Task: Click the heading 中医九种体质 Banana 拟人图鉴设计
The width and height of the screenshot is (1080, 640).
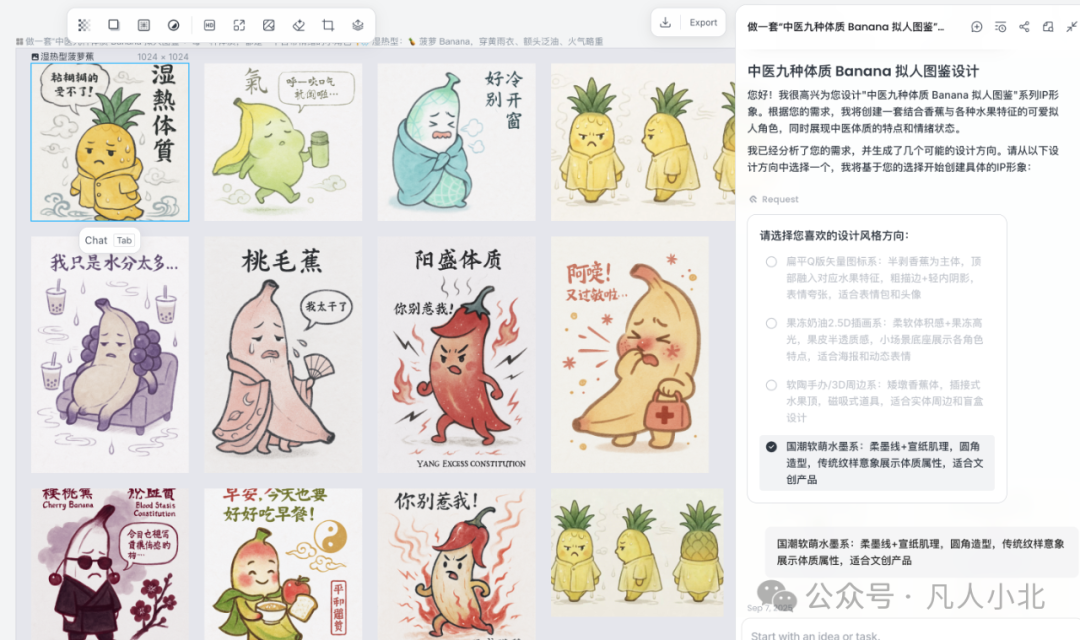Action: pos(863,71)
